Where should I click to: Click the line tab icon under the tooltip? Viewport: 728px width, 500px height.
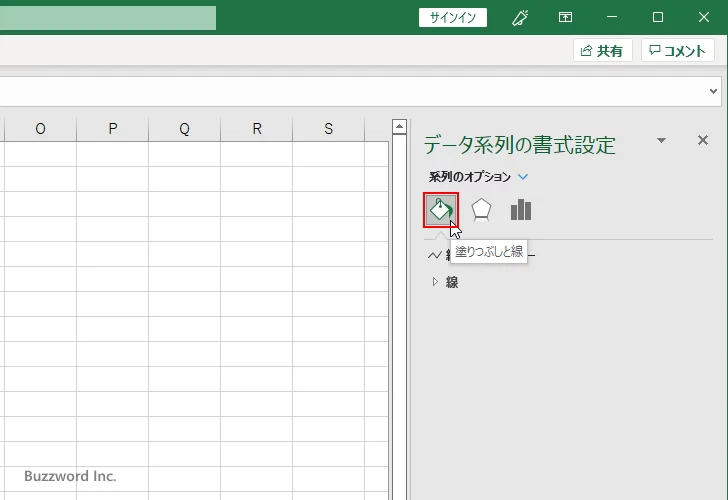click(x=434, y=255)
